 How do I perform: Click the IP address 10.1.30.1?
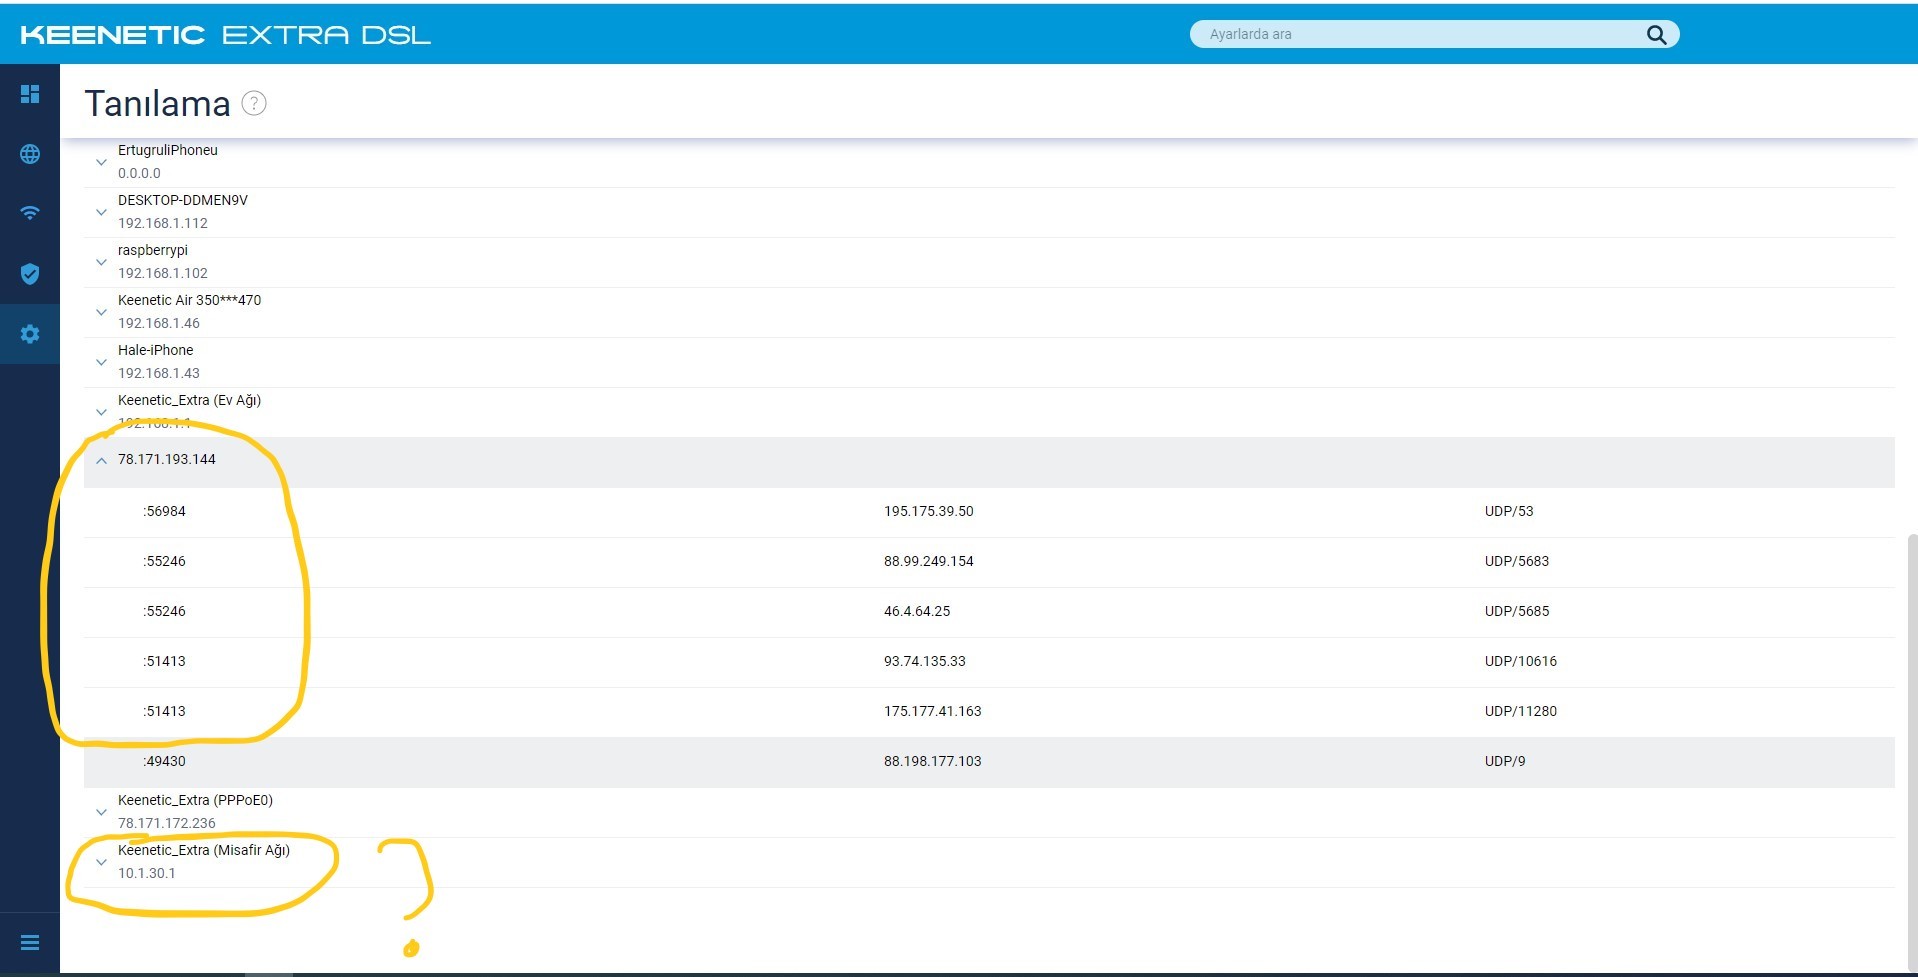147,873
